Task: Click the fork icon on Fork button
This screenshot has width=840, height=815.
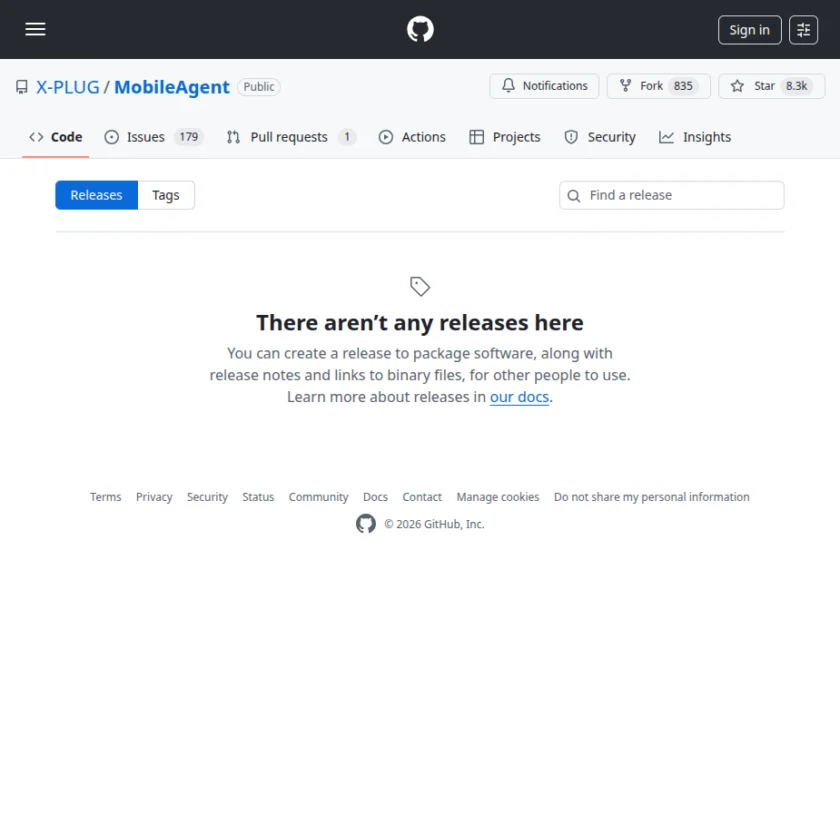Action: coord(625,86)
